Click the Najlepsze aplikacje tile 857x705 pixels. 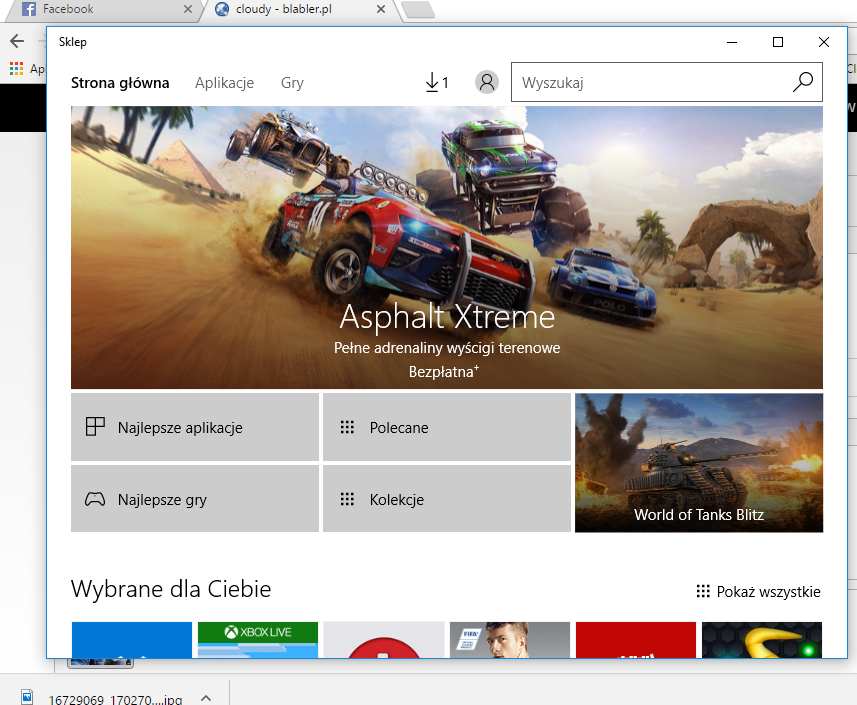coord(195,427)
